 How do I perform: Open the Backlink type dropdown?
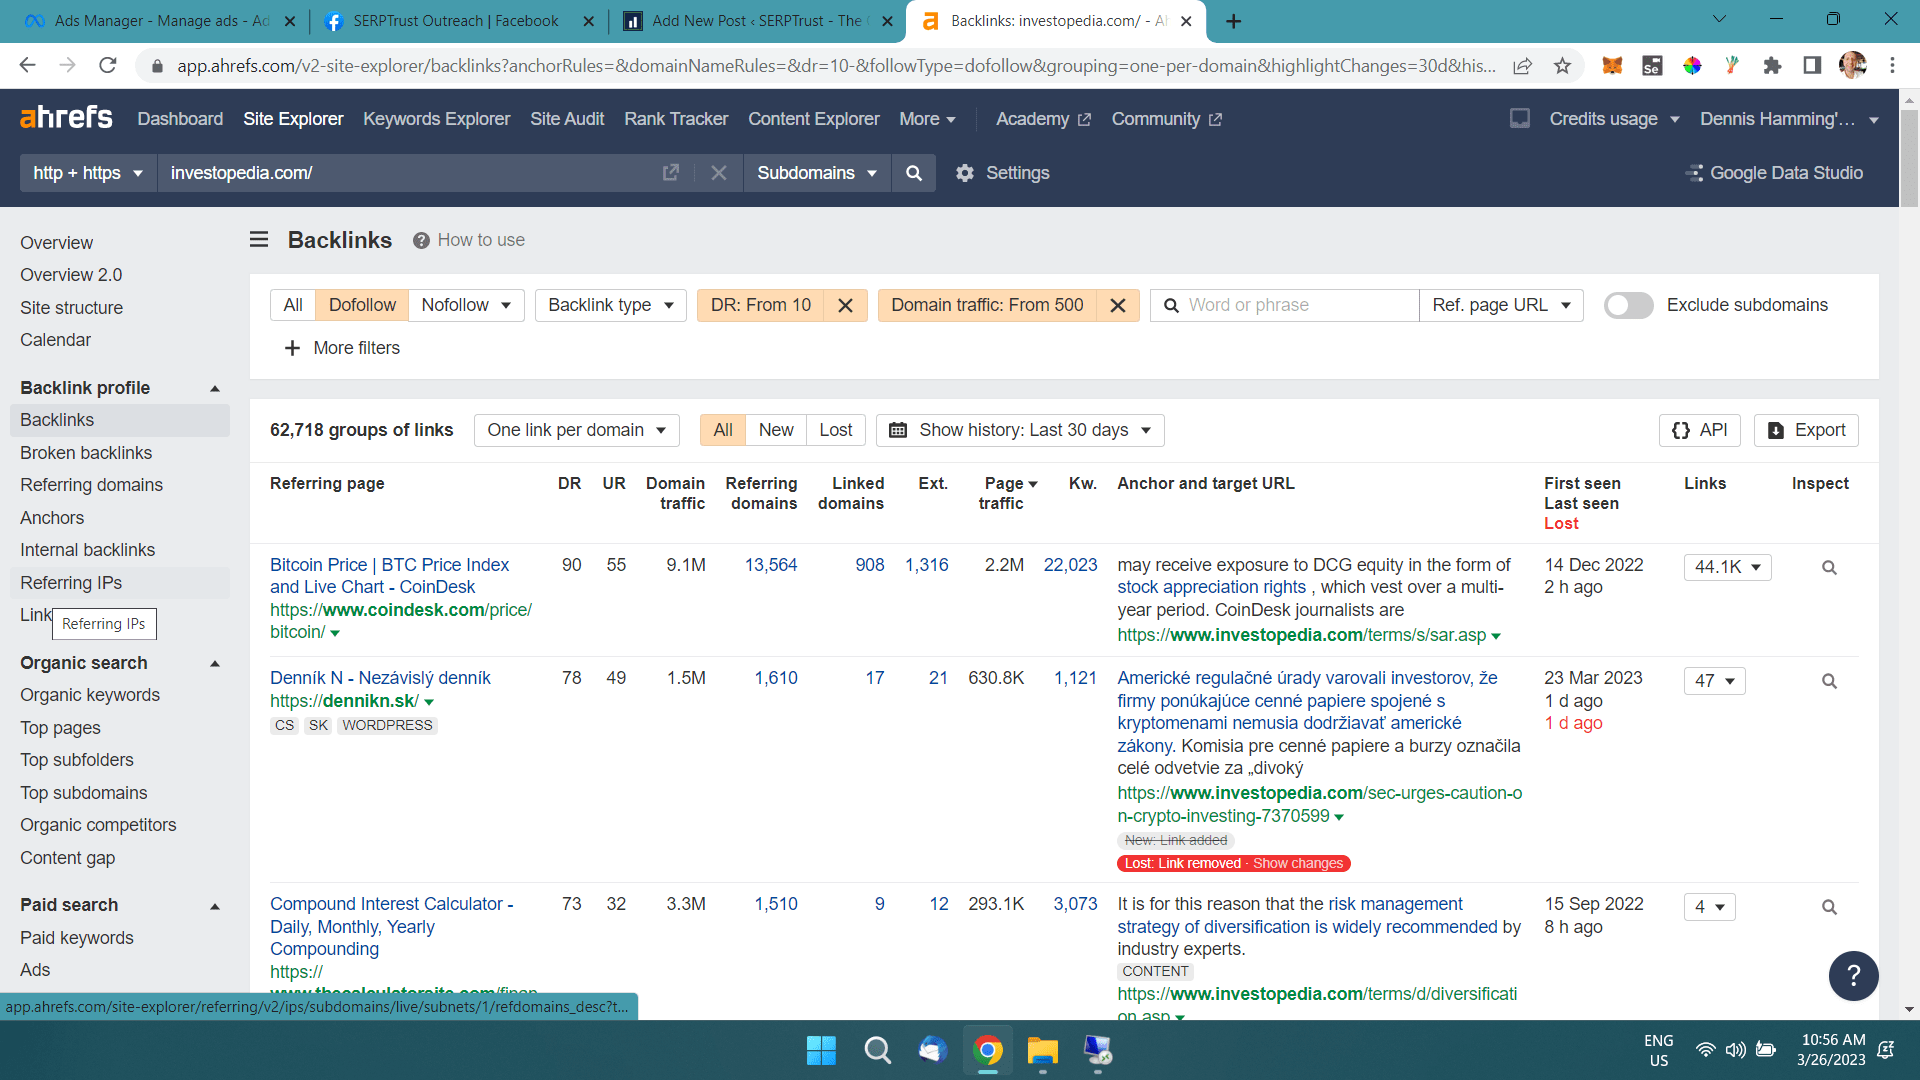pyautogui.click(x=611, y=306)
